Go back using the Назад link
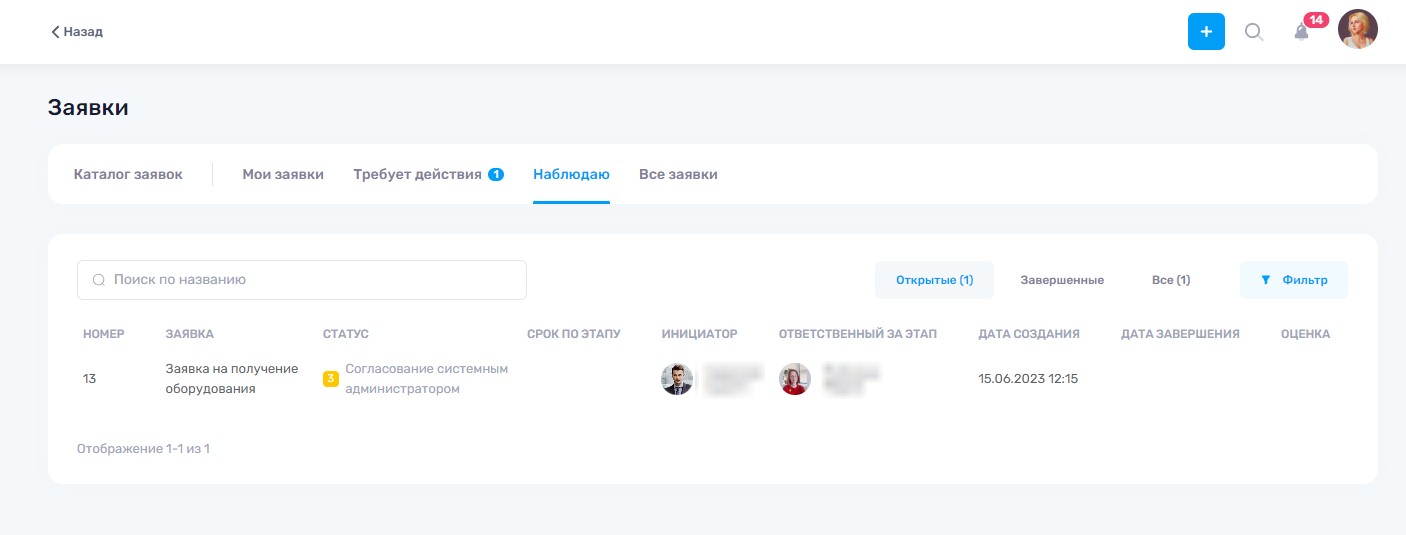1406x535 pixels. coord(77,32)
